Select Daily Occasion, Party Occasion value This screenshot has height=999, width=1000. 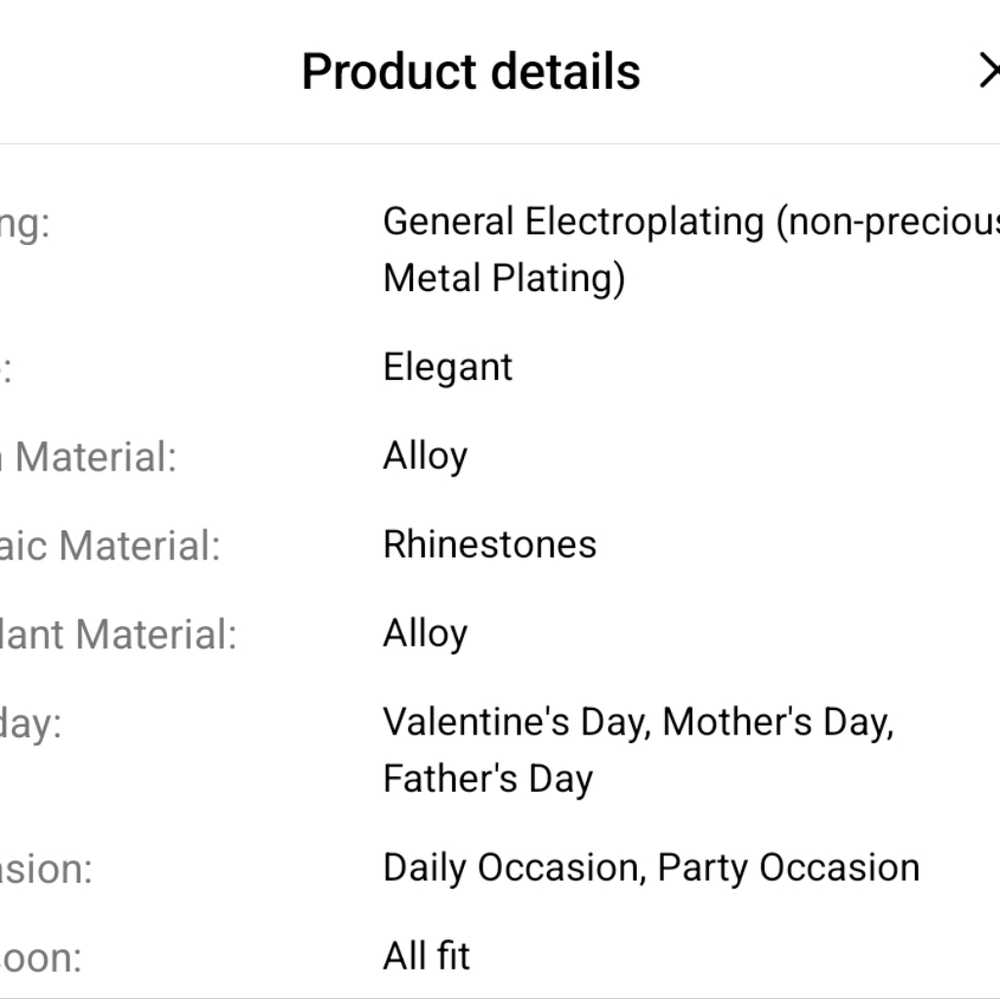[x=651, y=868]
